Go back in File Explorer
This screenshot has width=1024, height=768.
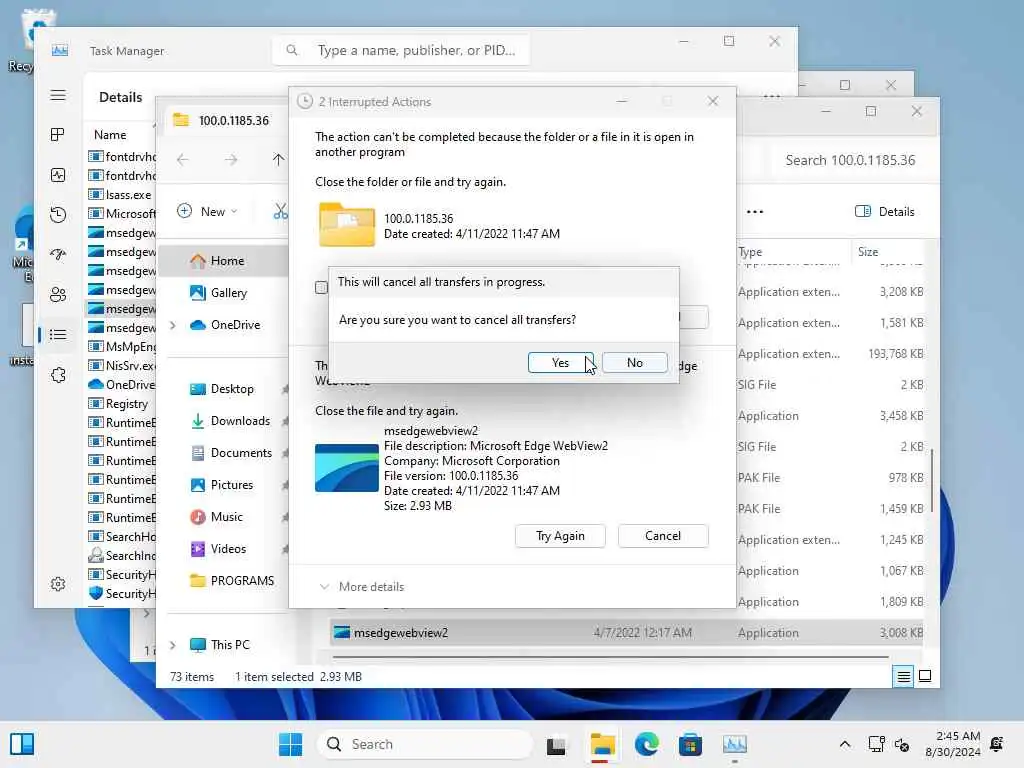[183, 159]
